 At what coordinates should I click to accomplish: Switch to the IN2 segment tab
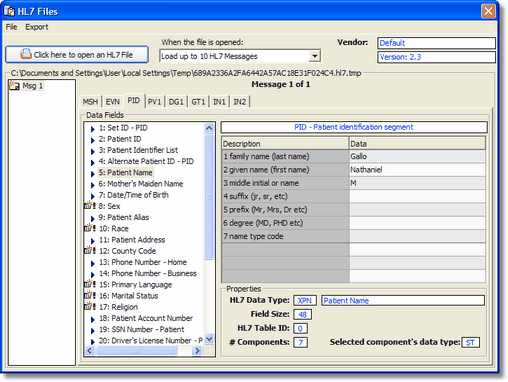[x=239, y=102]
